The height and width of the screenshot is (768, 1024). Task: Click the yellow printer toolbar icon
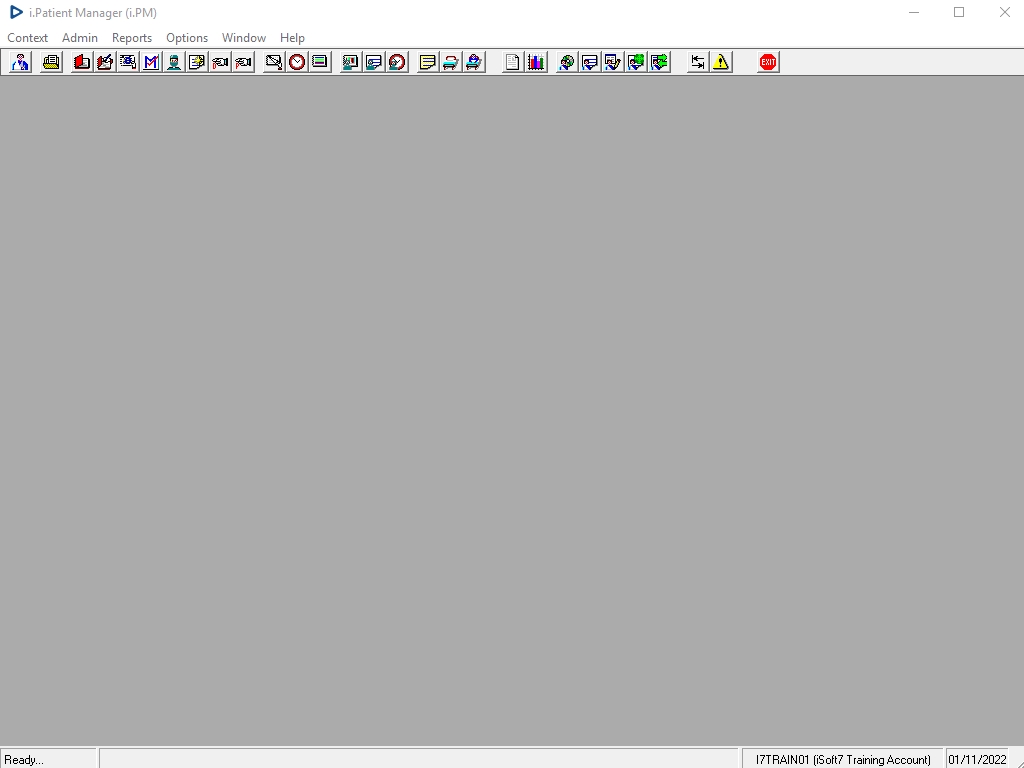[x=51, y=62]
